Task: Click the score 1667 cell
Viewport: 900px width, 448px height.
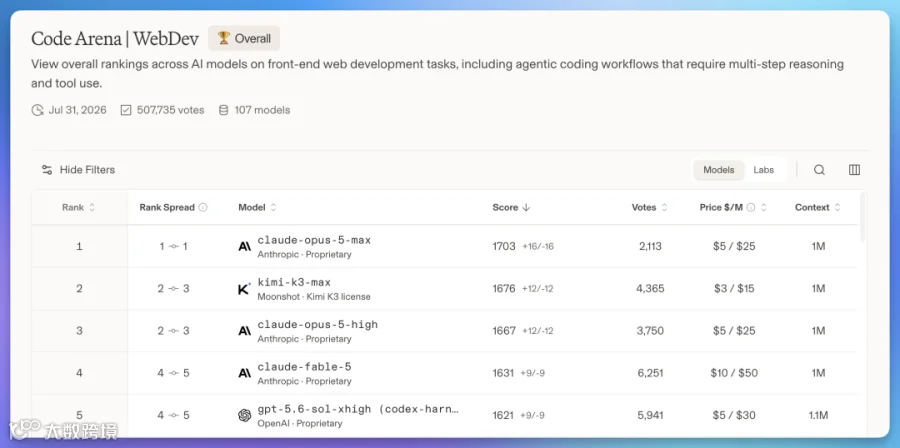Action: (504, 331)
